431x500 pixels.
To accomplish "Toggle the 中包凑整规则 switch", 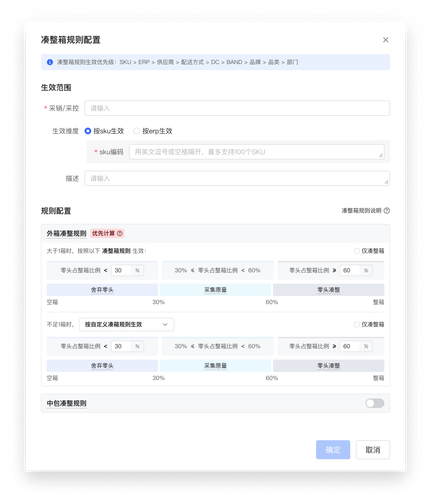I will [374, 403].
